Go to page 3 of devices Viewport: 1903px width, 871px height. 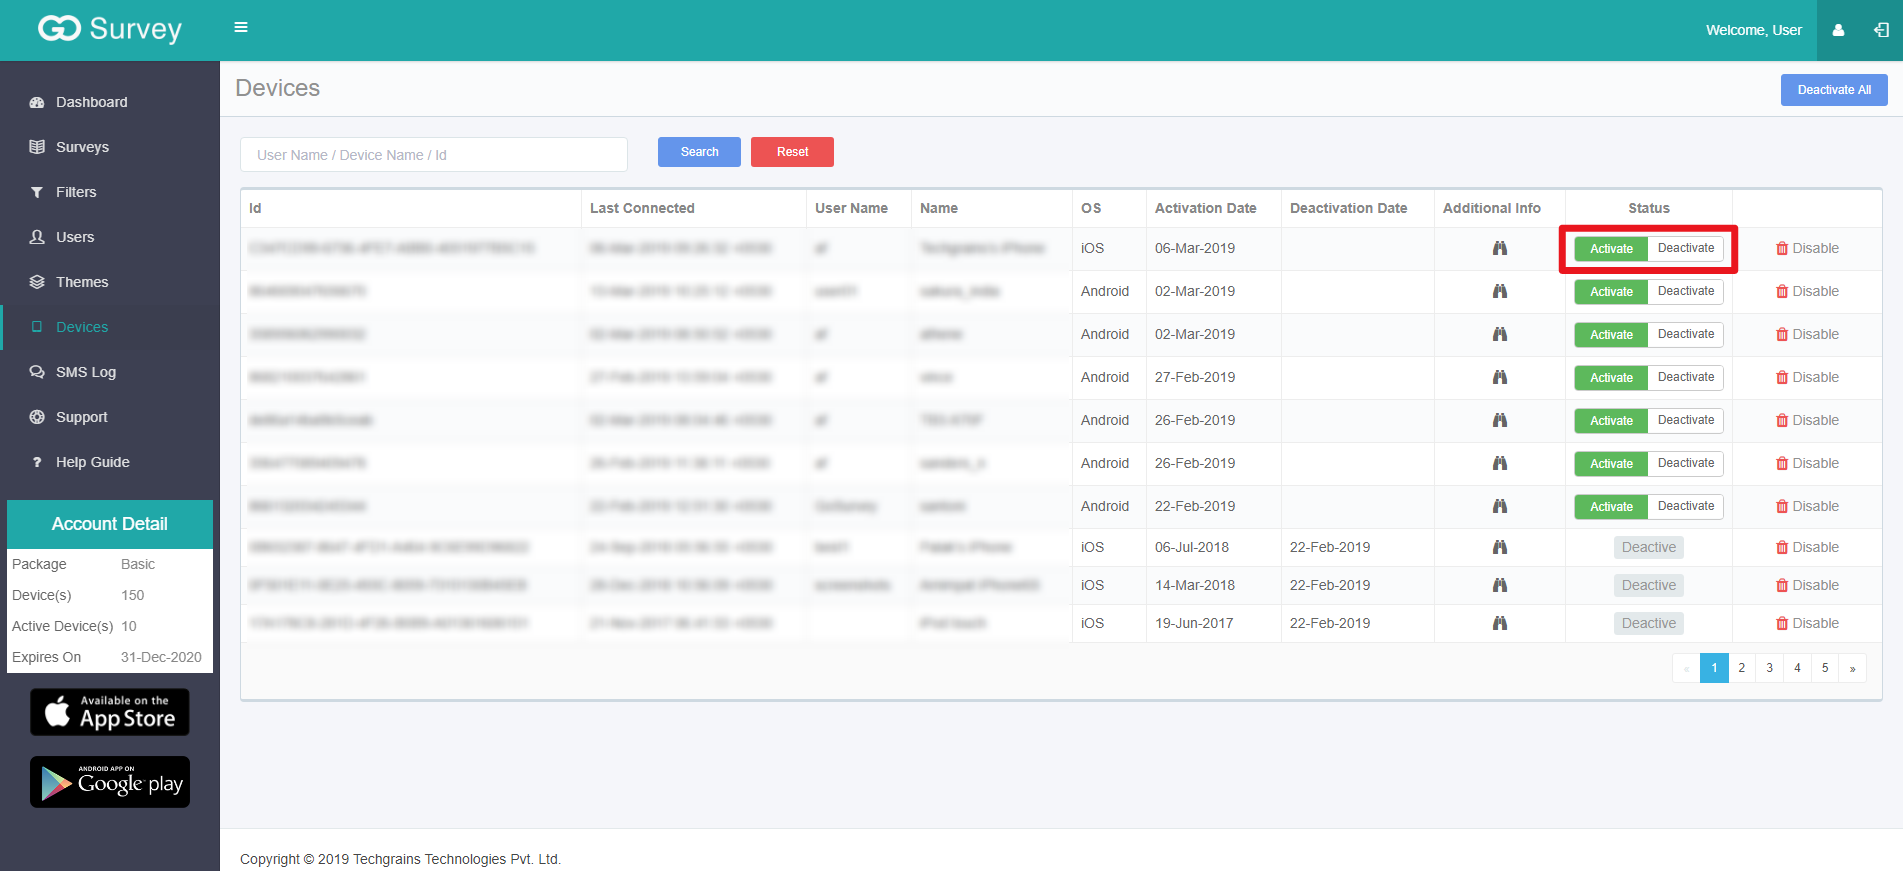tap(1769, 668)
